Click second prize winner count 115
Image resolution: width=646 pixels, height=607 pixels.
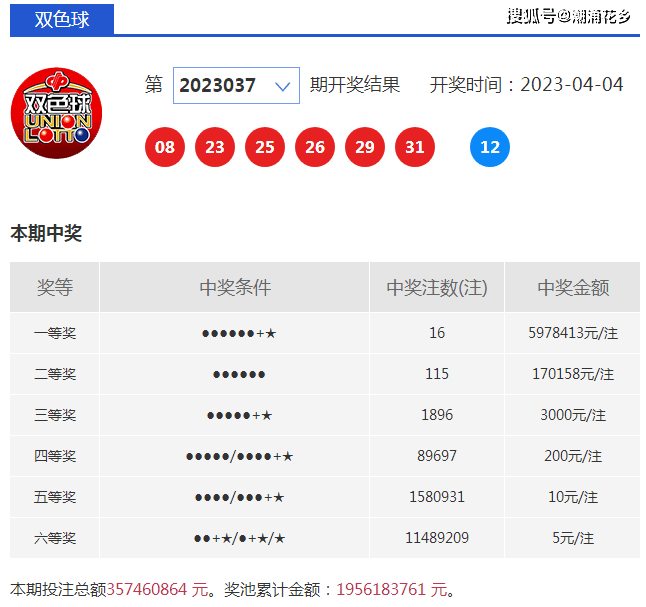tap(437, 374)
